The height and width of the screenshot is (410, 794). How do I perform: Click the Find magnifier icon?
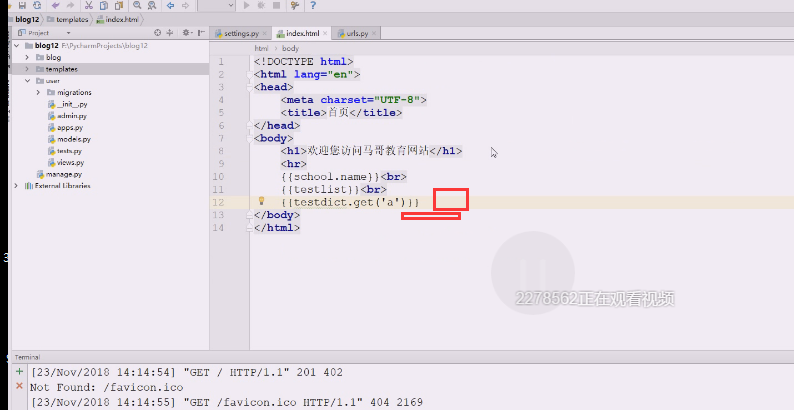[137, 6]
